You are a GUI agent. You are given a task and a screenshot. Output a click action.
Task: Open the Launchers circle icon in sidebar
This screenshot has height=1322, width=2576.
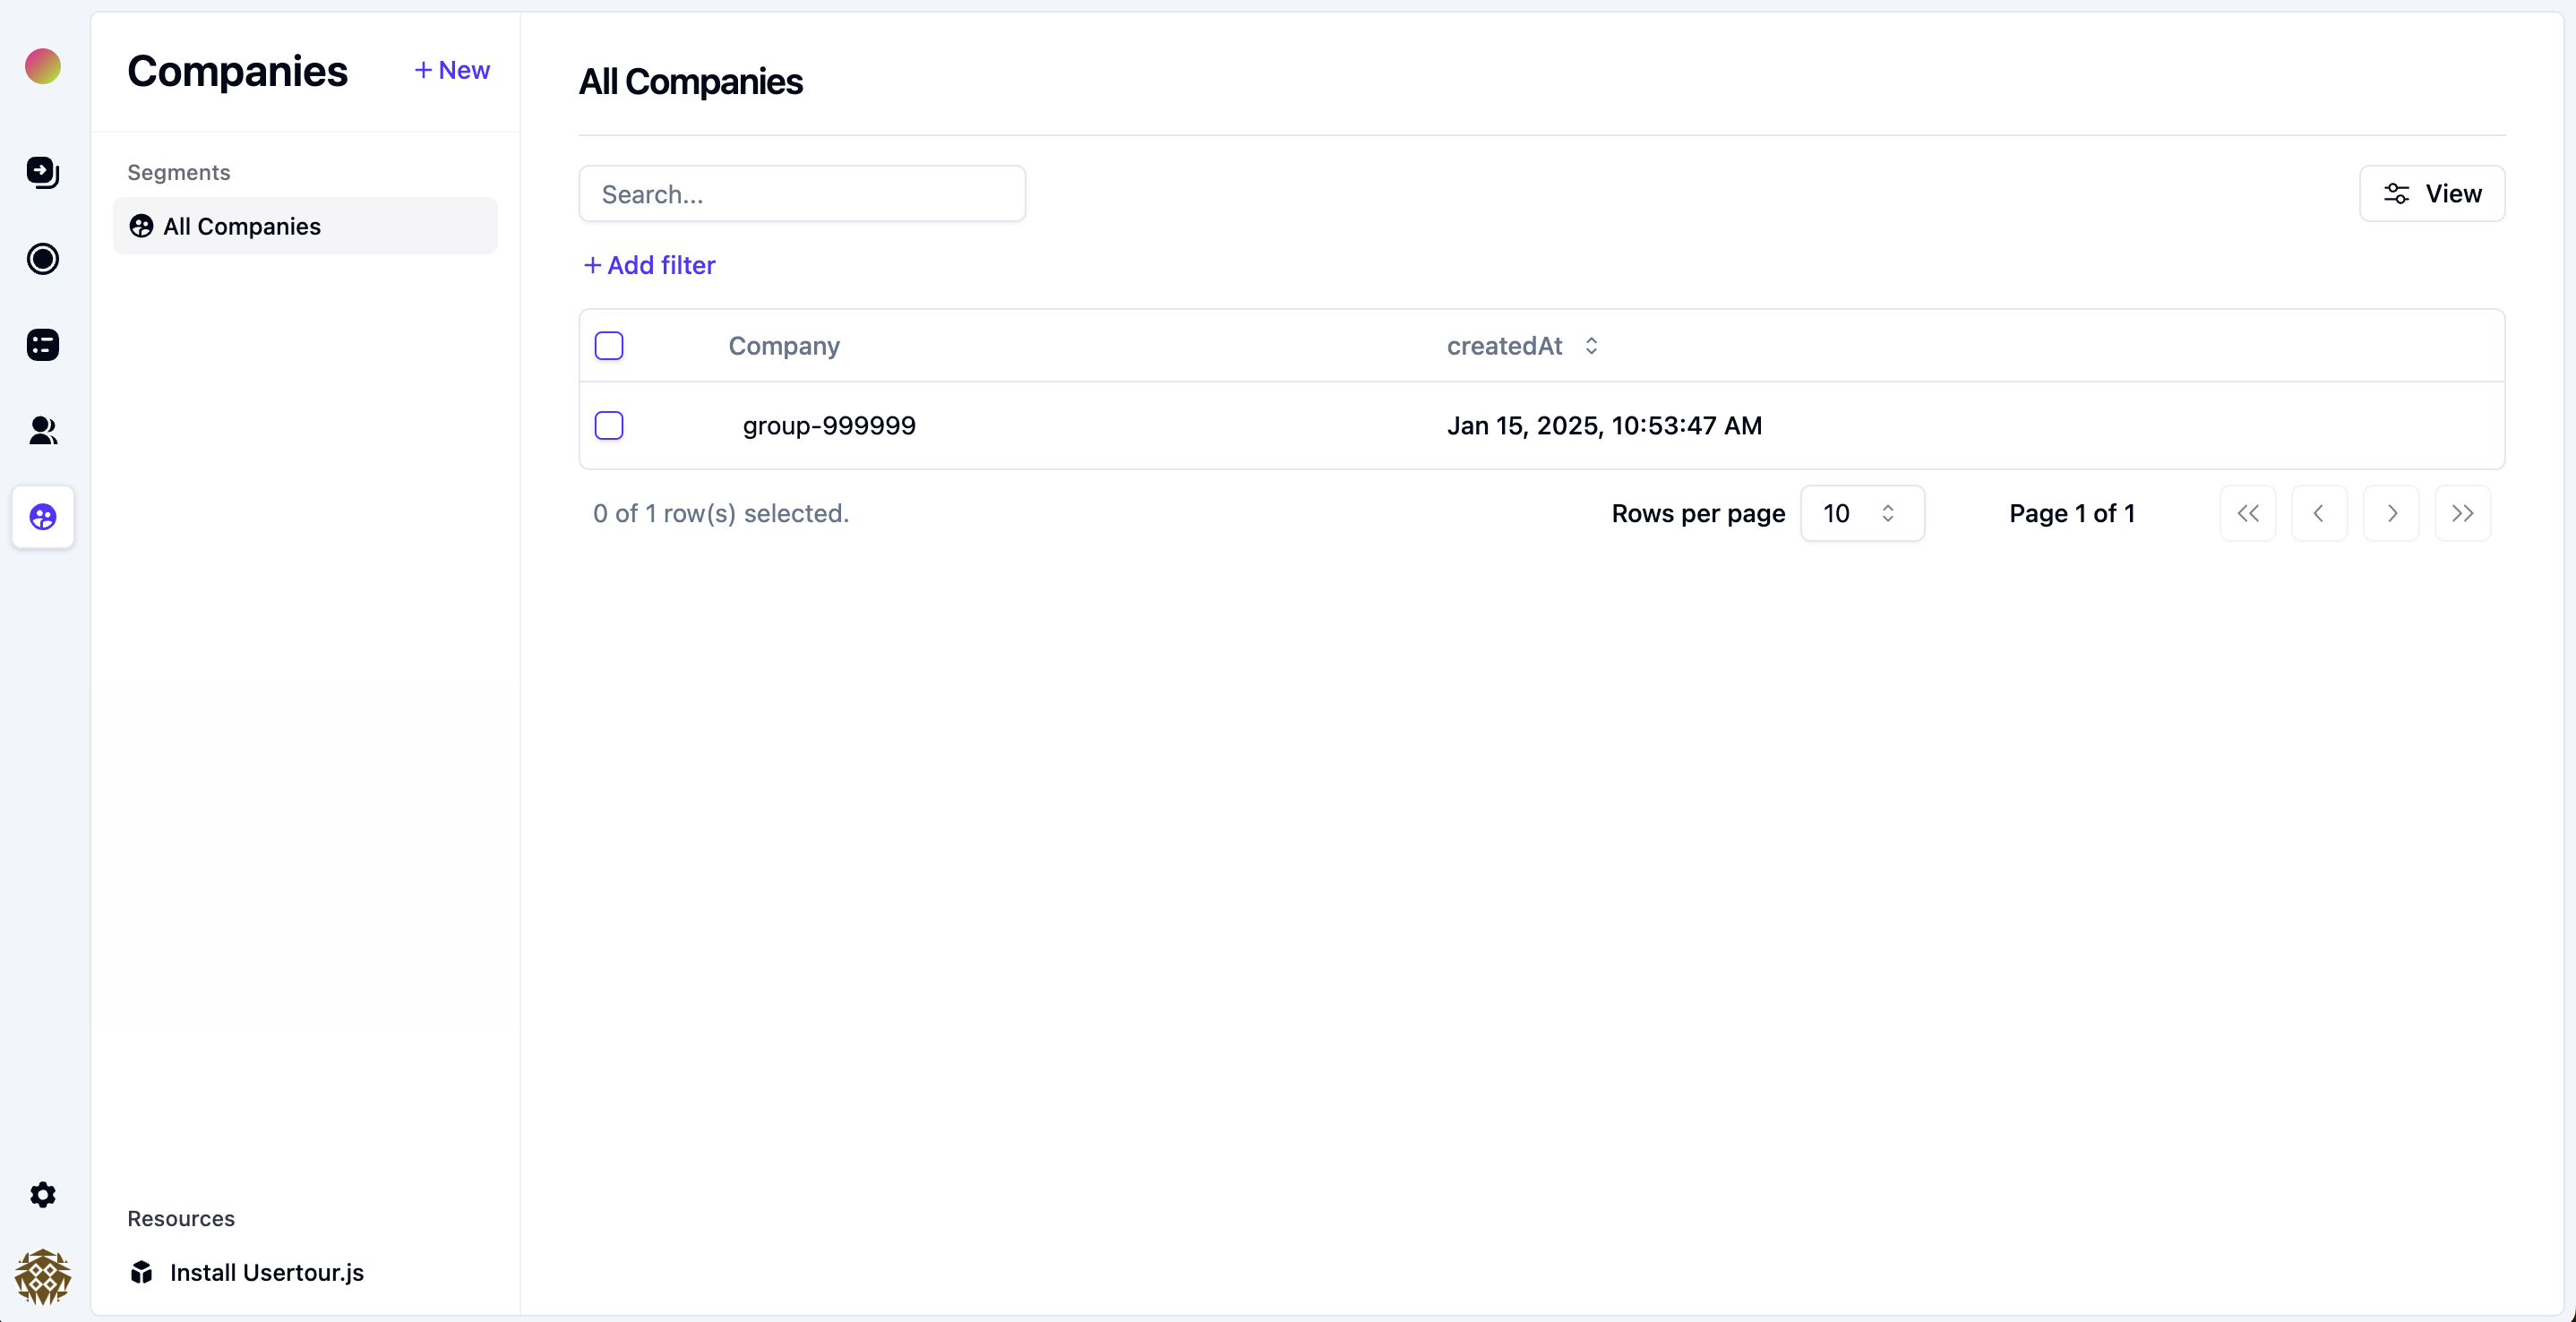pyautogui.click(x=42, y=259)
